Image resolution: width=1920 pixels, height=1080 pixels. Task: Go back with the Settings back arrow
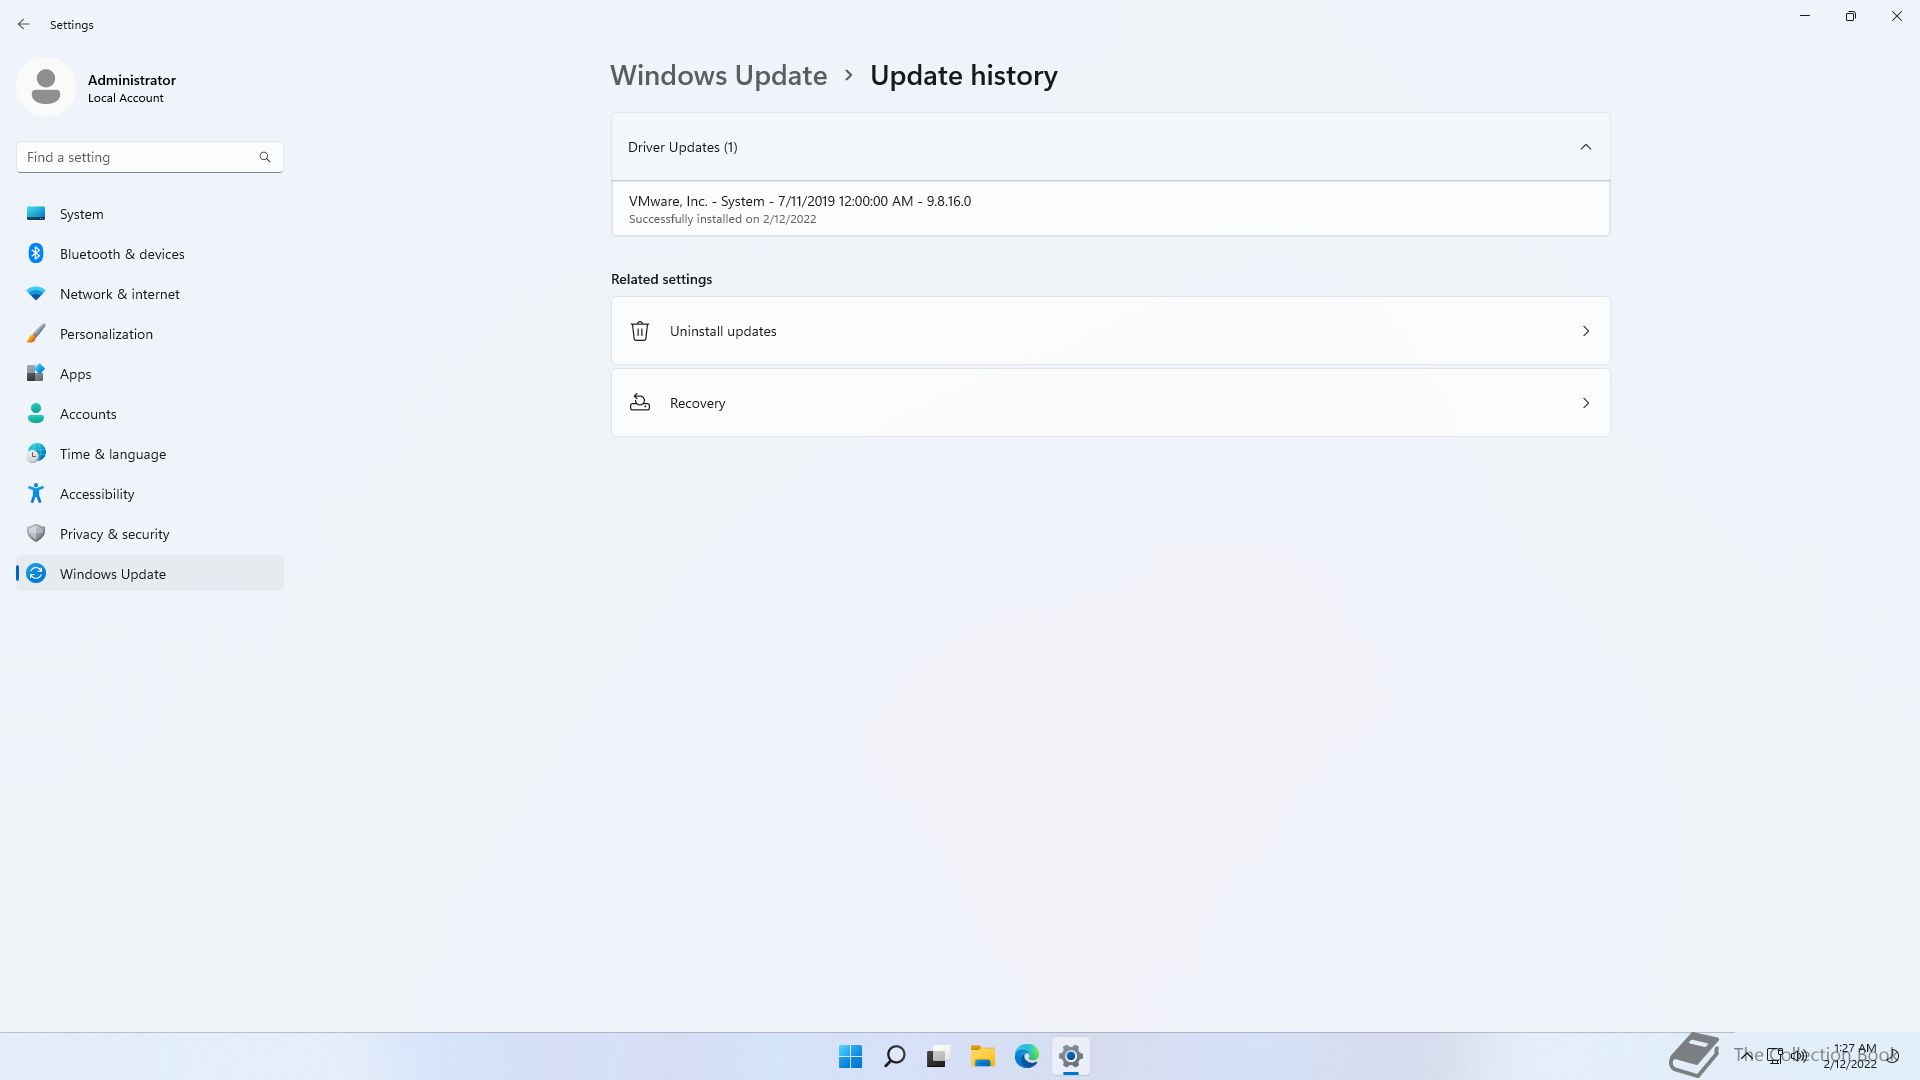point(24,24)
